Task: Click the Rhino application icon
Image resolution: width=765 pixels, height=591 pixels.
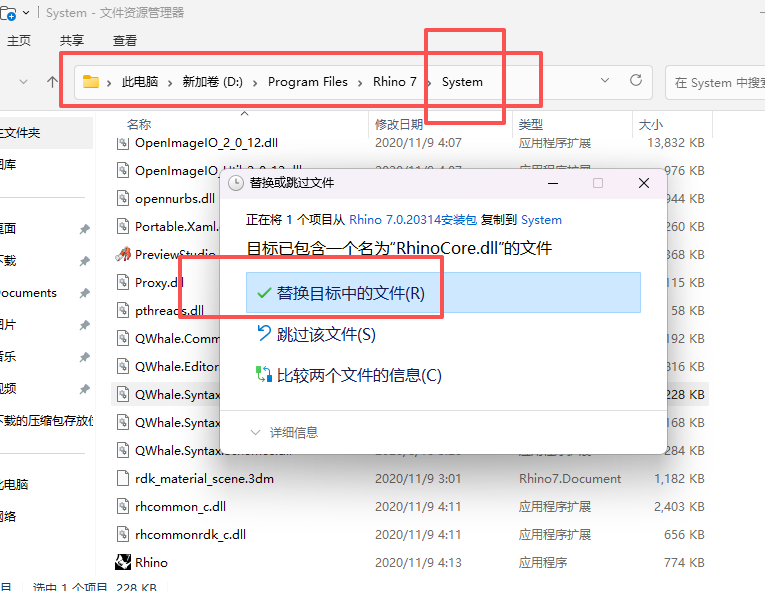Action: click(x=123, y=562)
